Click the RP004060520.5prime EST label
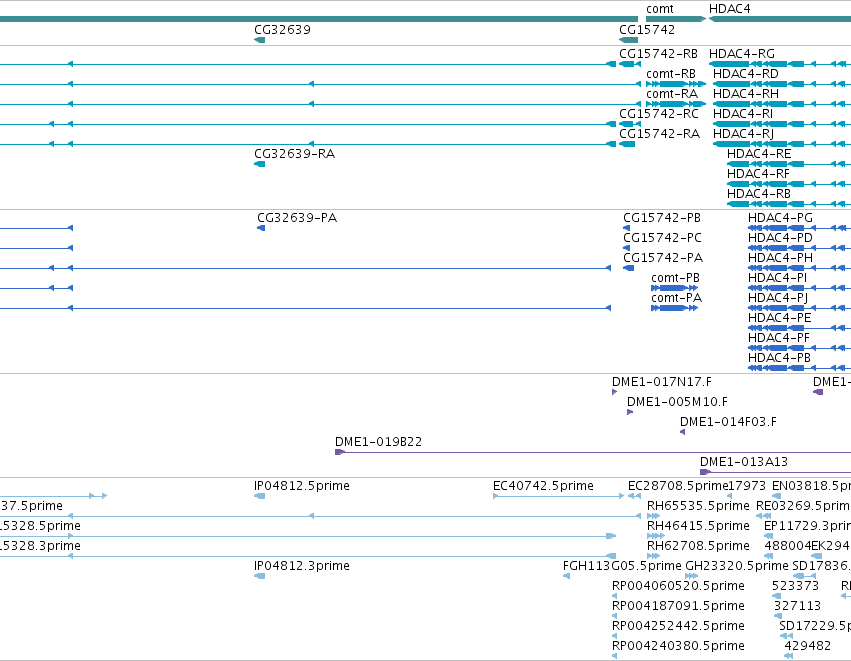 [678, 587]
